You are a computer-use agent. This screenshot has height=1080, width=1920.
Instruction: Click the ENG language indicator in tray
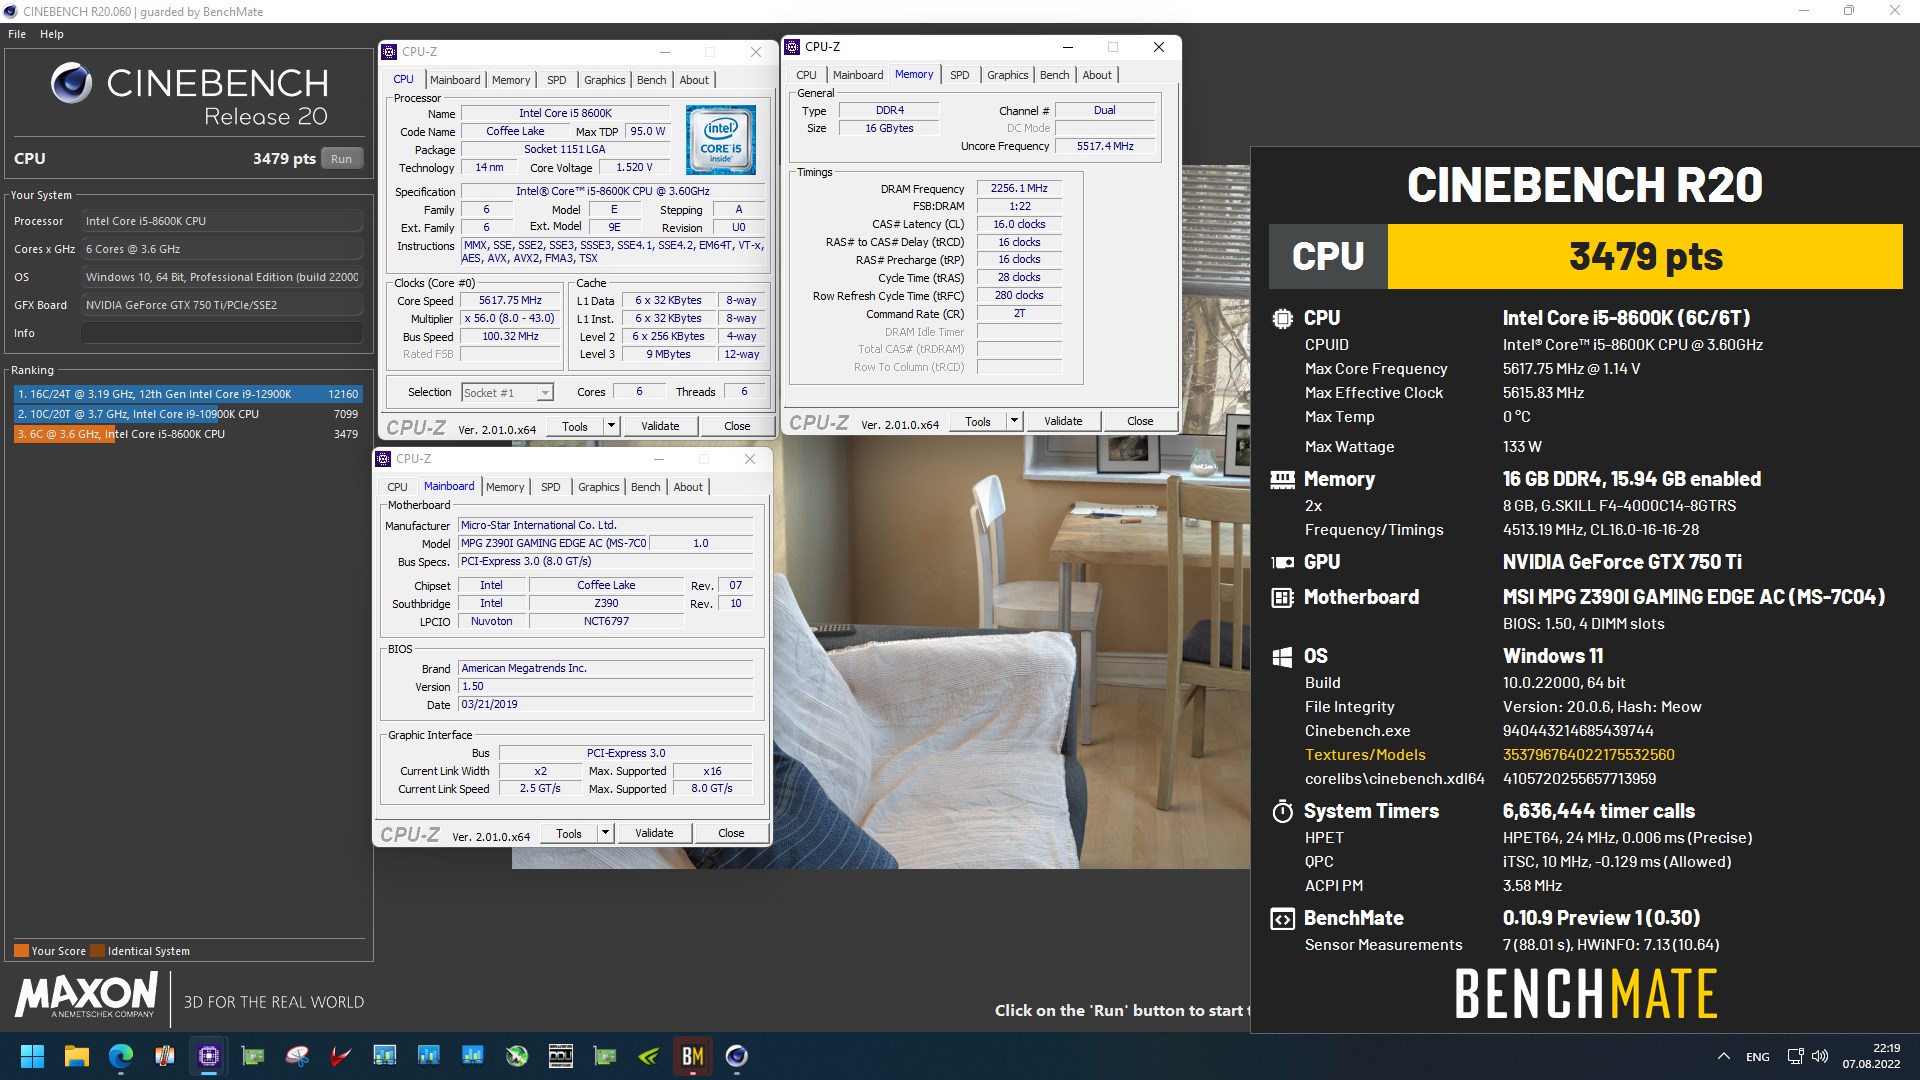pos(1757,1057)
